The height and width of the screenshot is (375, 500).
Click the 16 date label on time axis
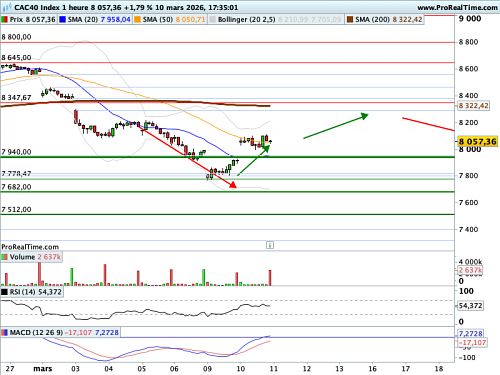click(x=372, y=369)
